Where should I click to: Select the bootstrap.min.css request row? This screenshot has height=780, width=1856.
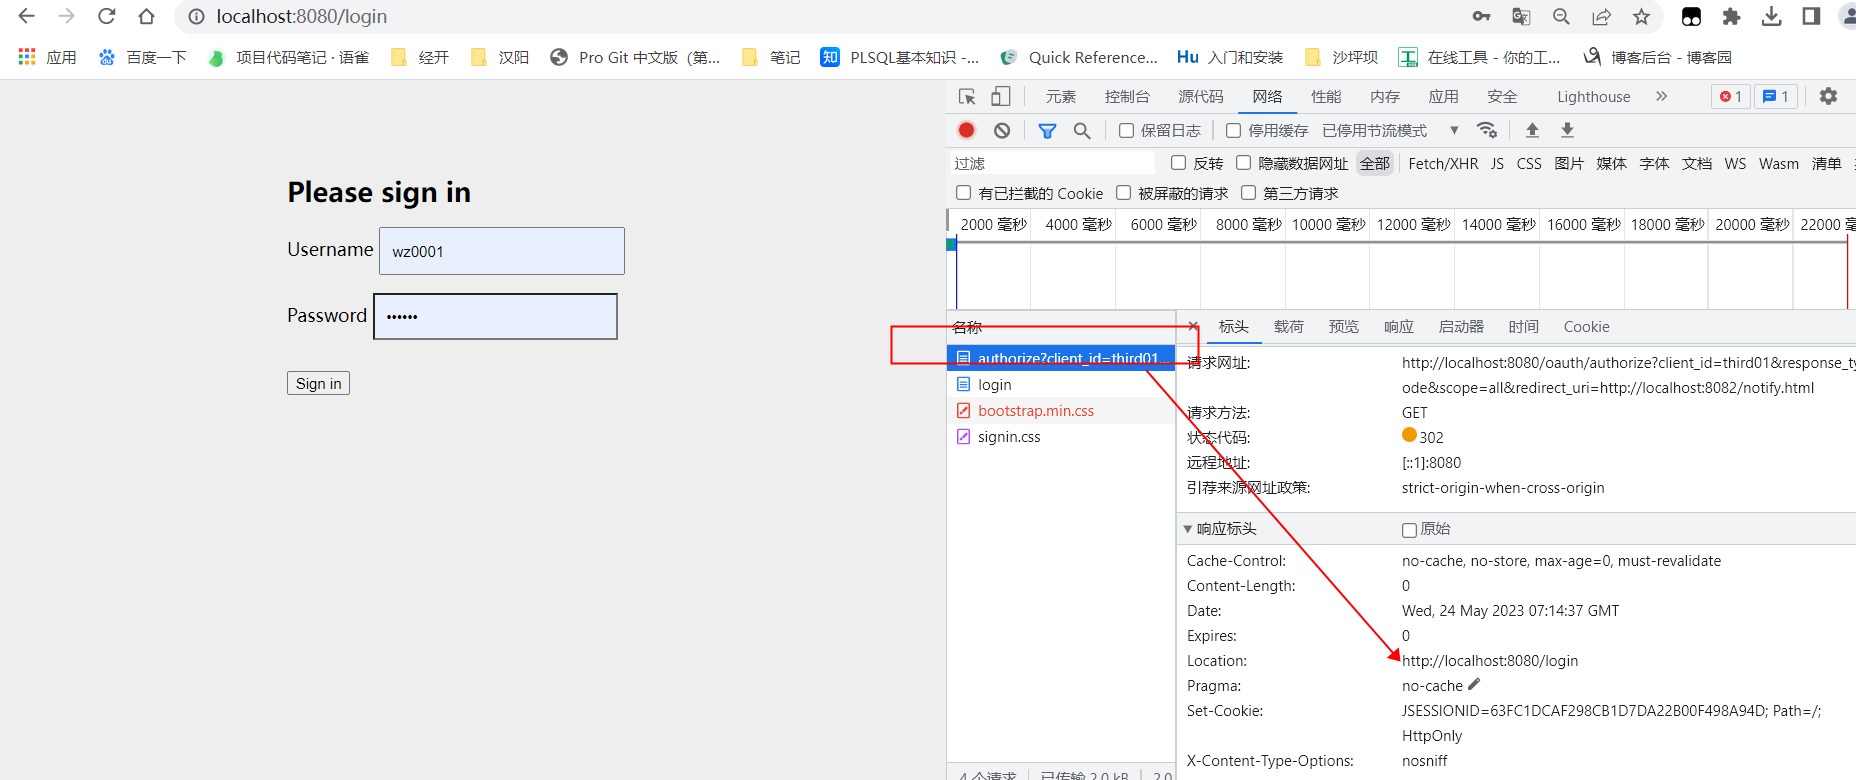click(1060, 410)
